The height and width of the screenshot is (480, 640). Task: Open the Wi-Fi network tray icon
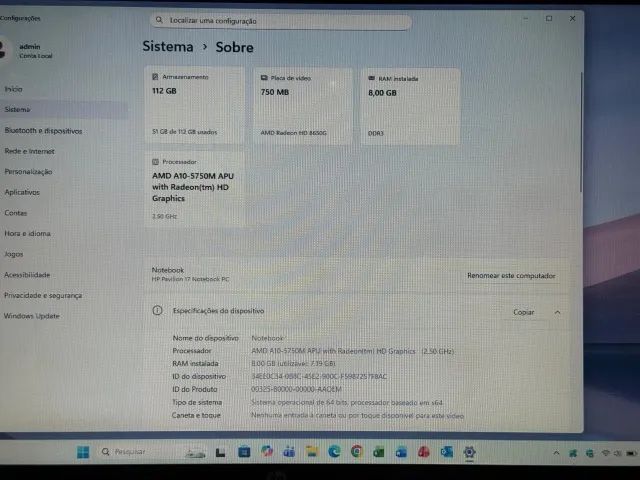click(x=606, y=453)
